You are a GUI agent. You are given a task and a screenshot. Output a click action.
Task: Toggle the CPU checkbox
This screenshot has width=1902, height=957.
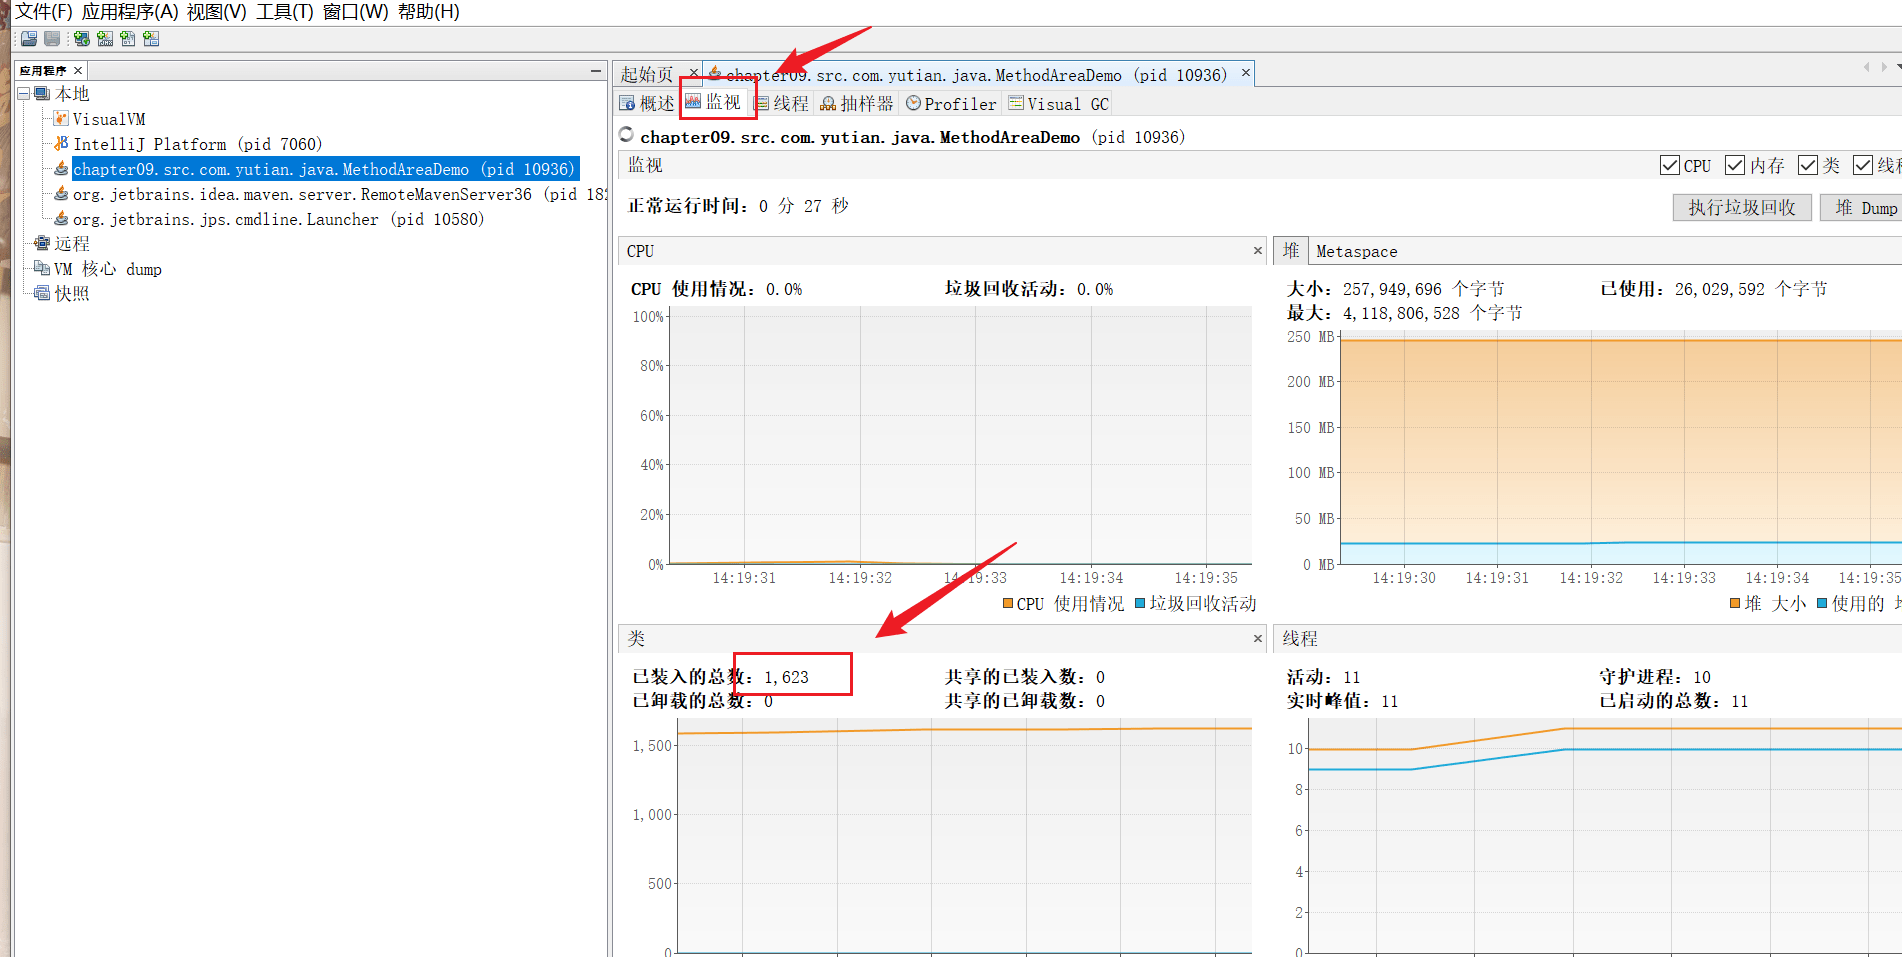click(x=1669, y=165)
